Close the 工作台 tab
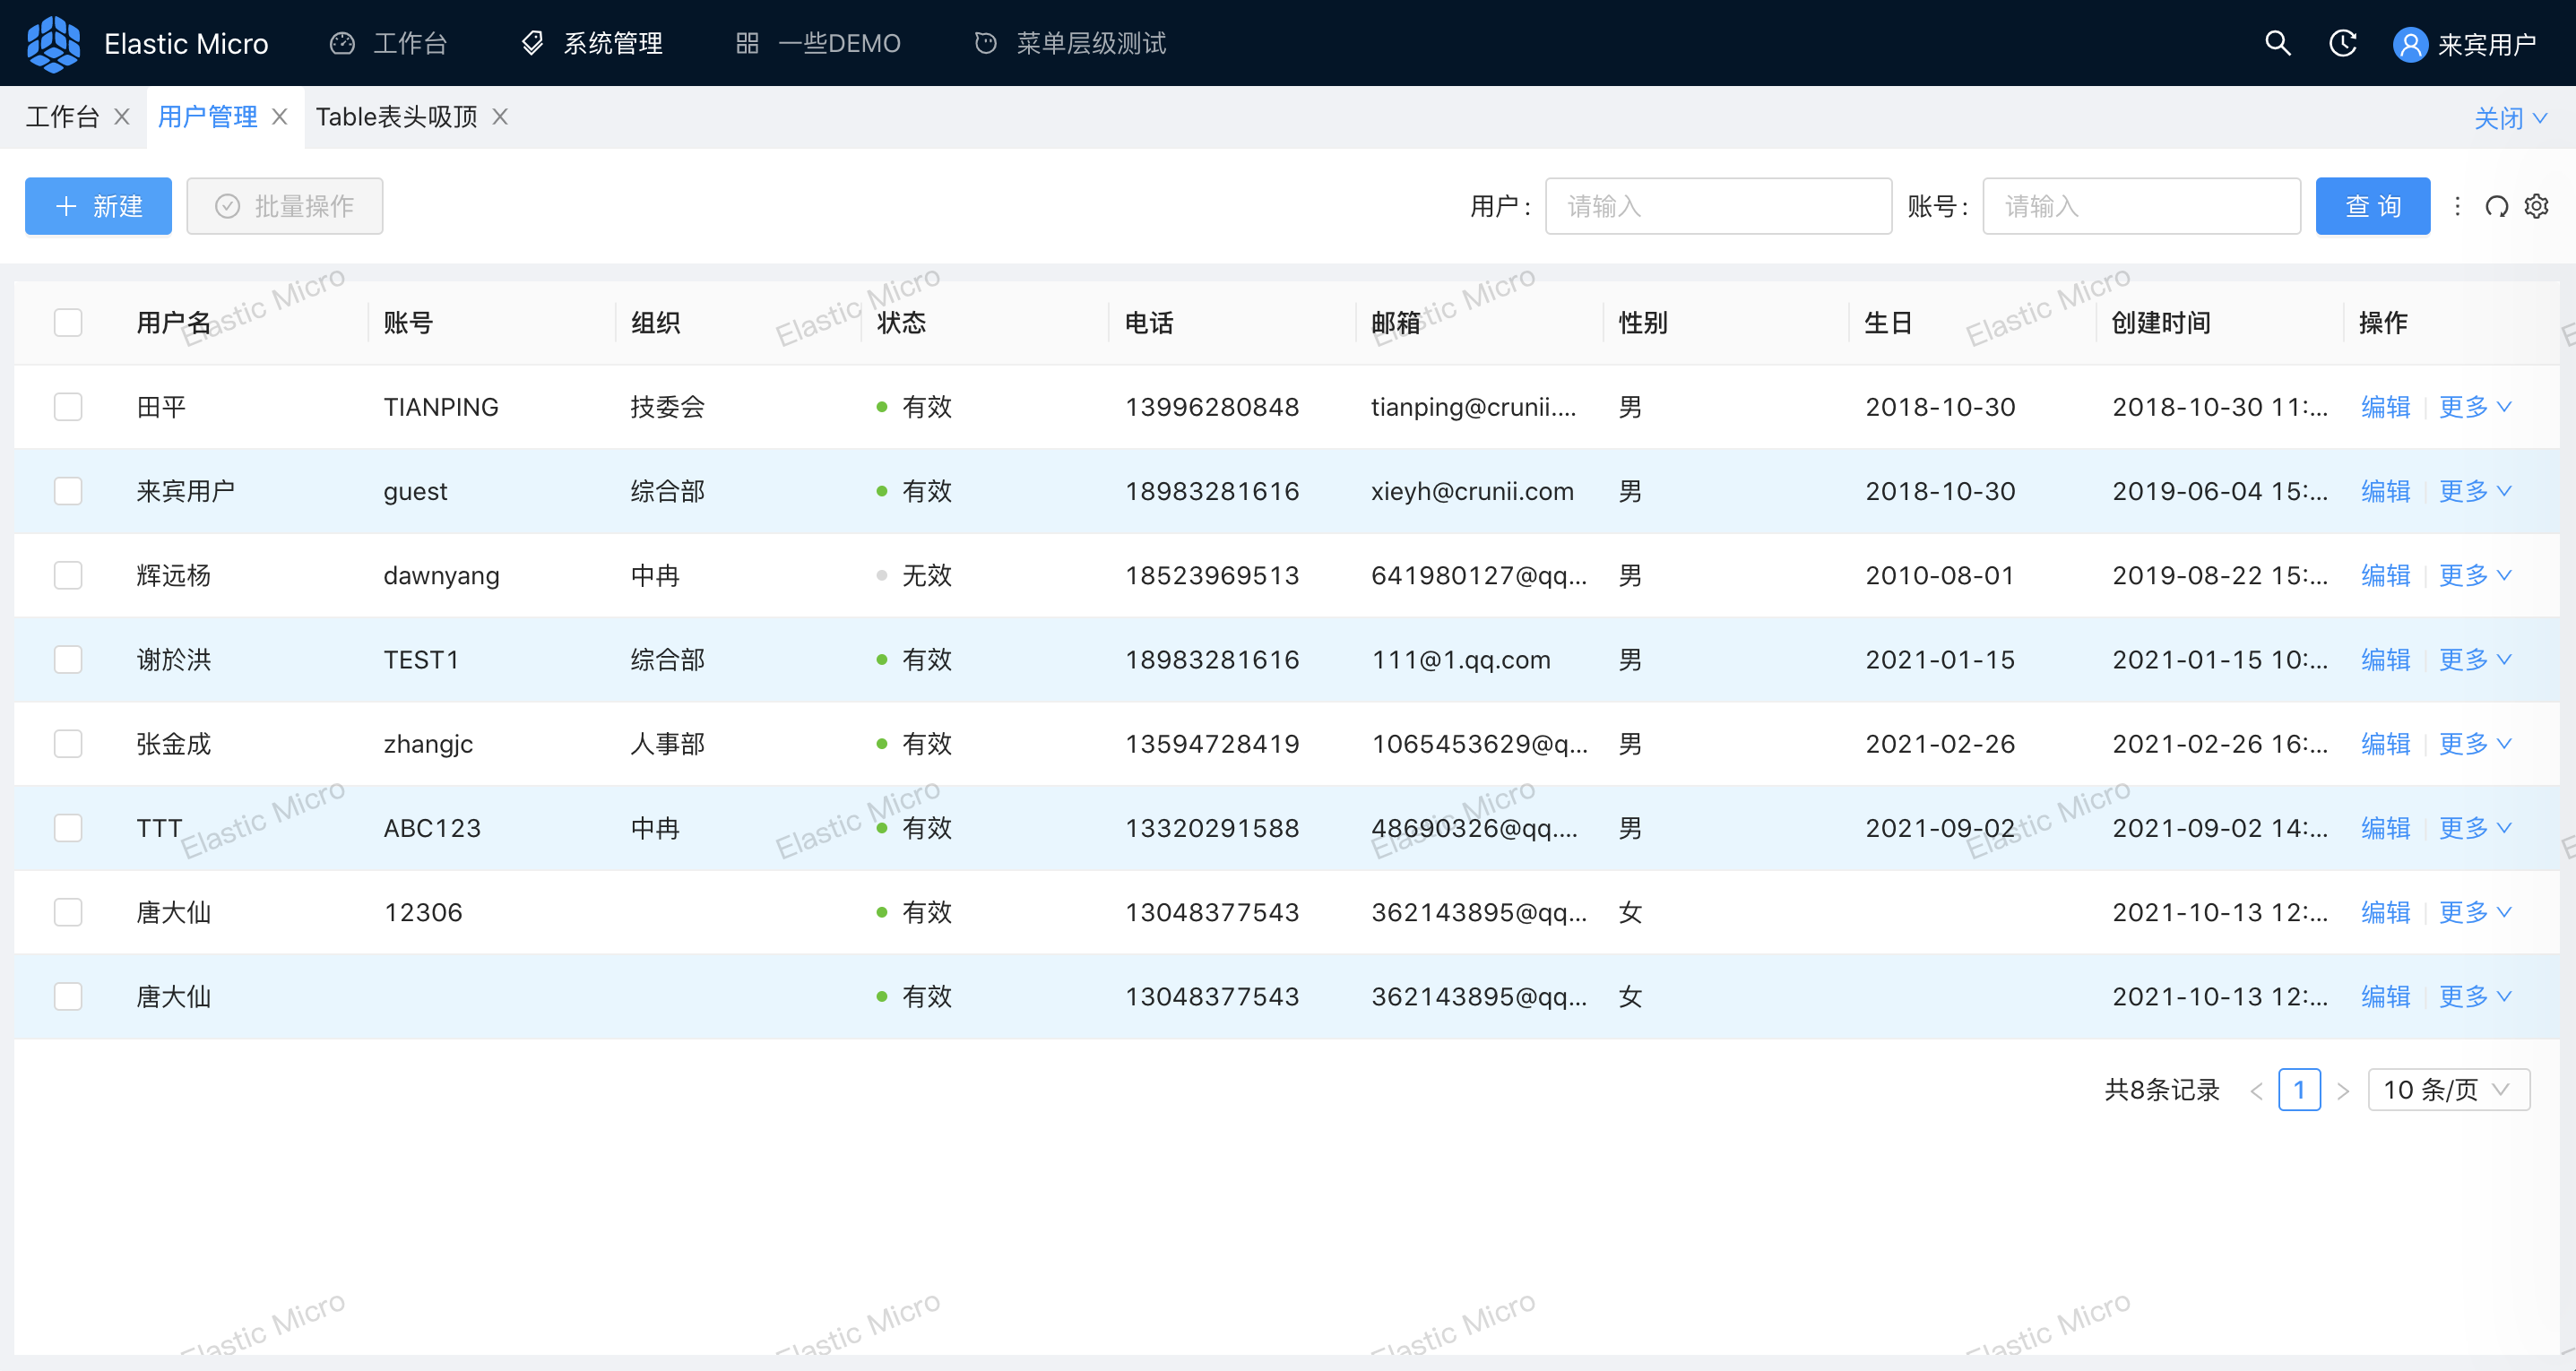The width and height of the screenshot is (2576, 1371). point(122,117)
